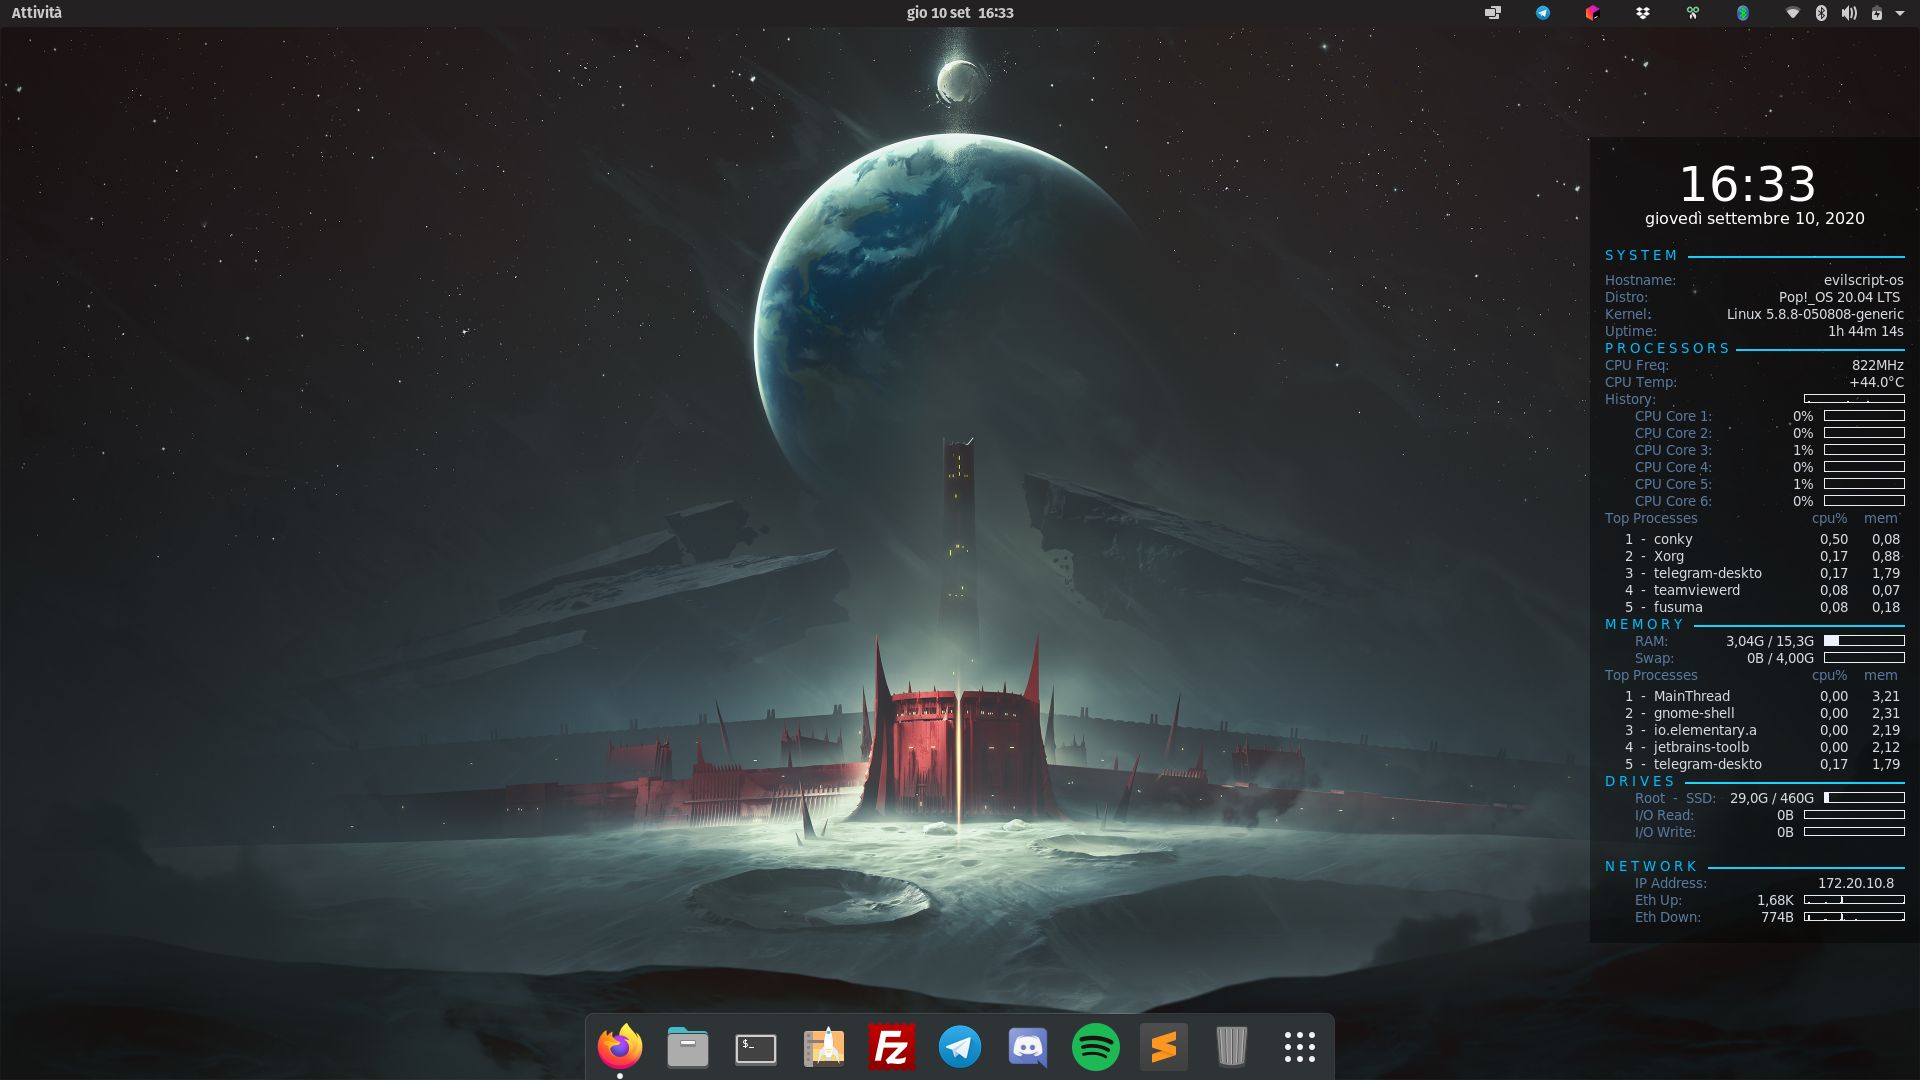Viewport: 1920px width, 1080px height.
Task: Open the battery indicator dropdown
Action: (1877, 13)
